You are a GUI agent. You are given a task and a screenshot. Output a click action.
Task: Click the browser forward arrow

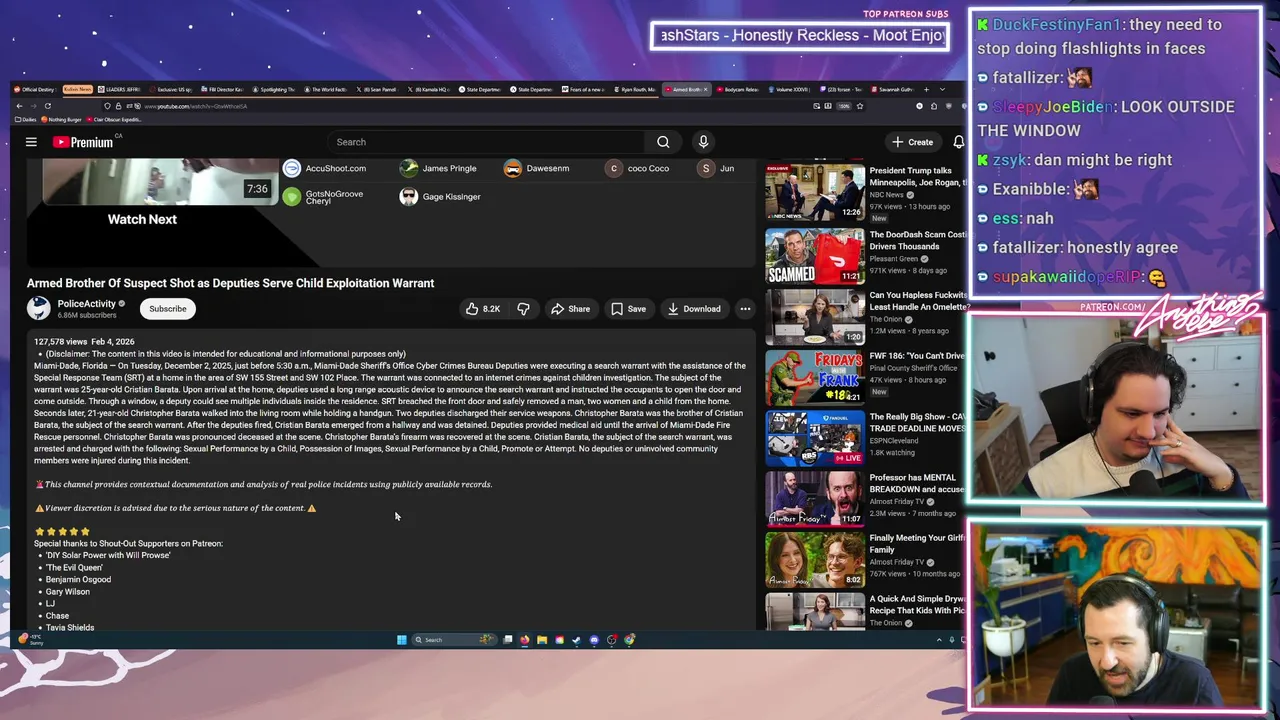[x=32, y=106]
